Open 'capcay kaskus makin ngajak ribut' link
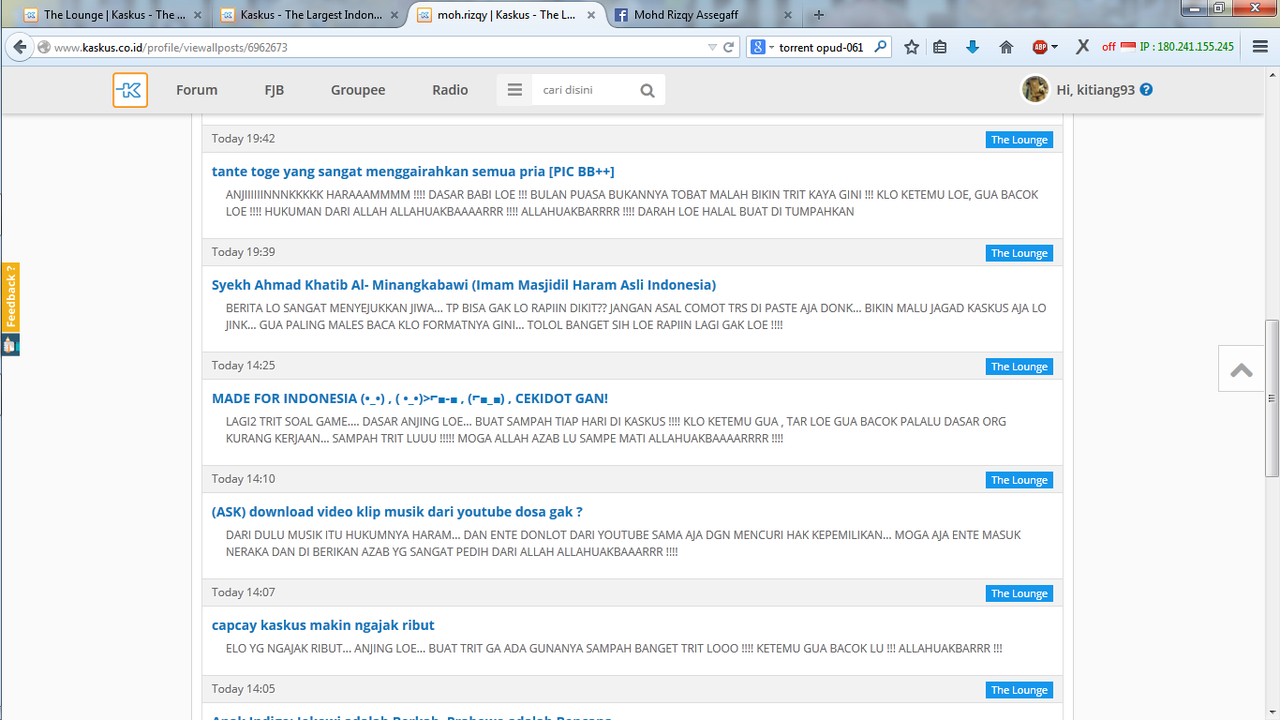1280x720 pixels. pos(323,625)
